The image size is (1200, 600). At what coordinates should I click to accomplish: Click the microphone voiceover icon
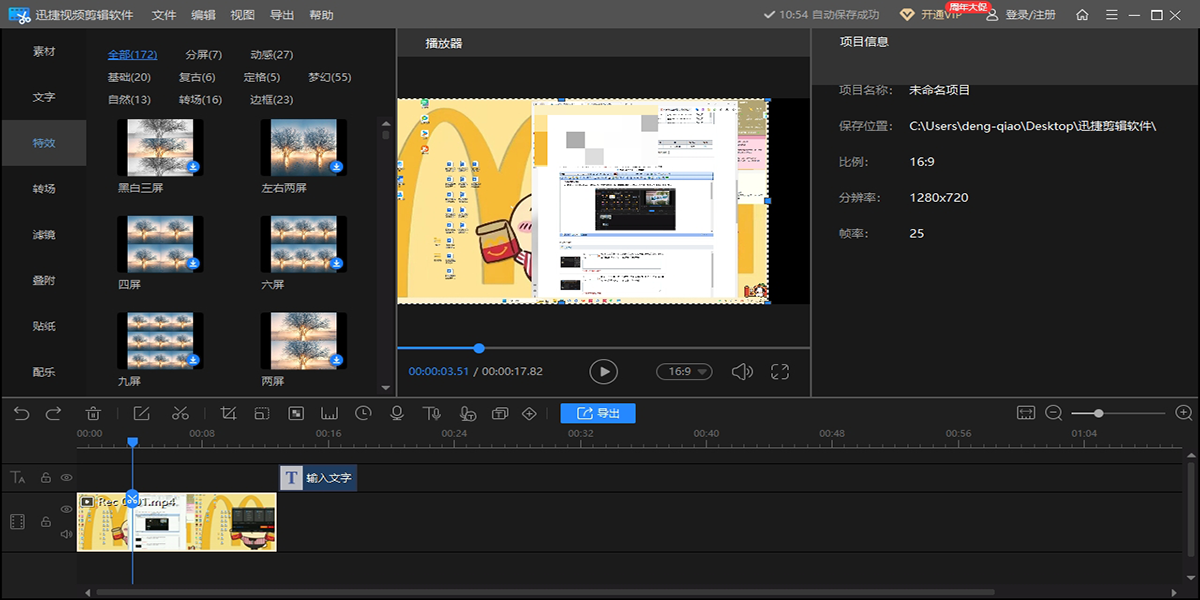[x=397, y=413]
